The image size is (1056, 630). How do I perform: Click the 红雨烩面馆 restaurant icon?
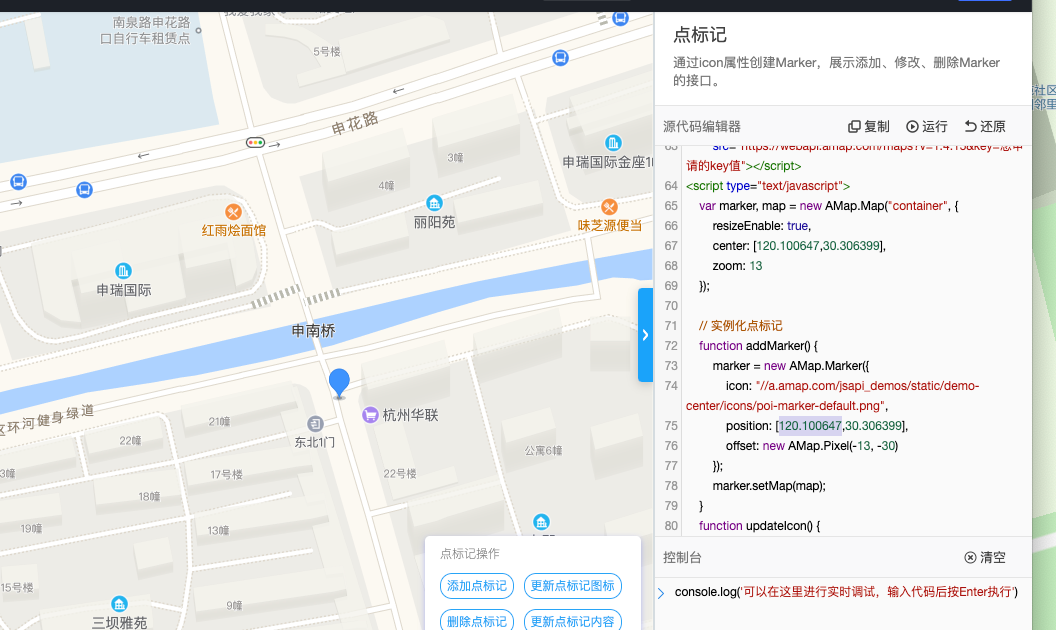233,212
